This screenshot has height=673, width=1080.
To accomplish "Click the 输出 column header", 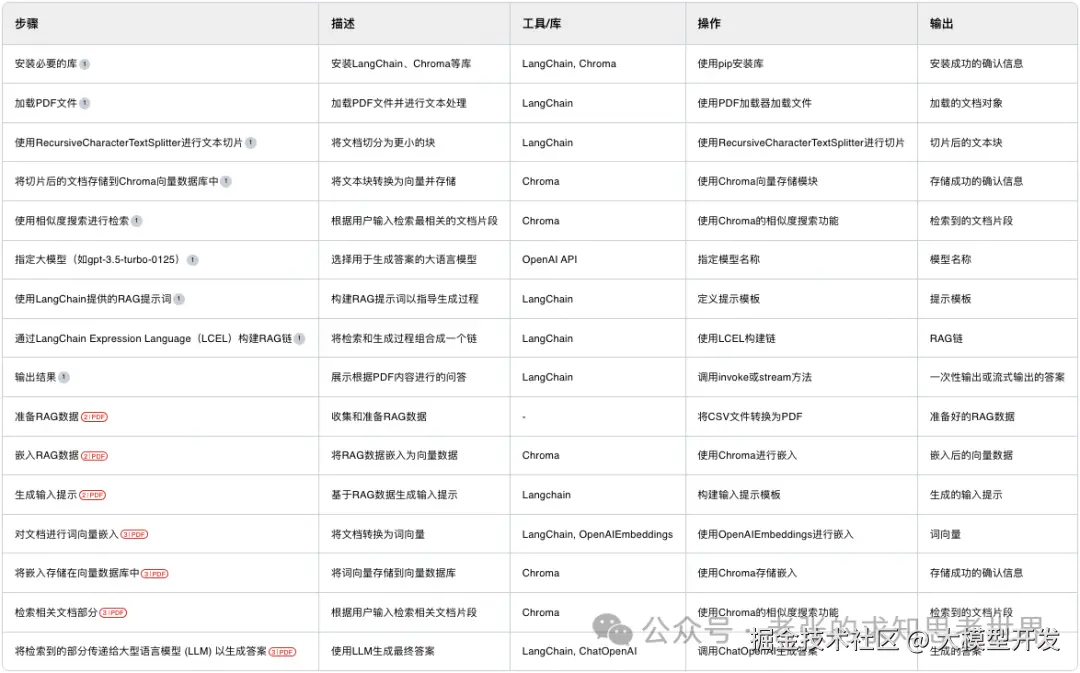I will [940, 23].
